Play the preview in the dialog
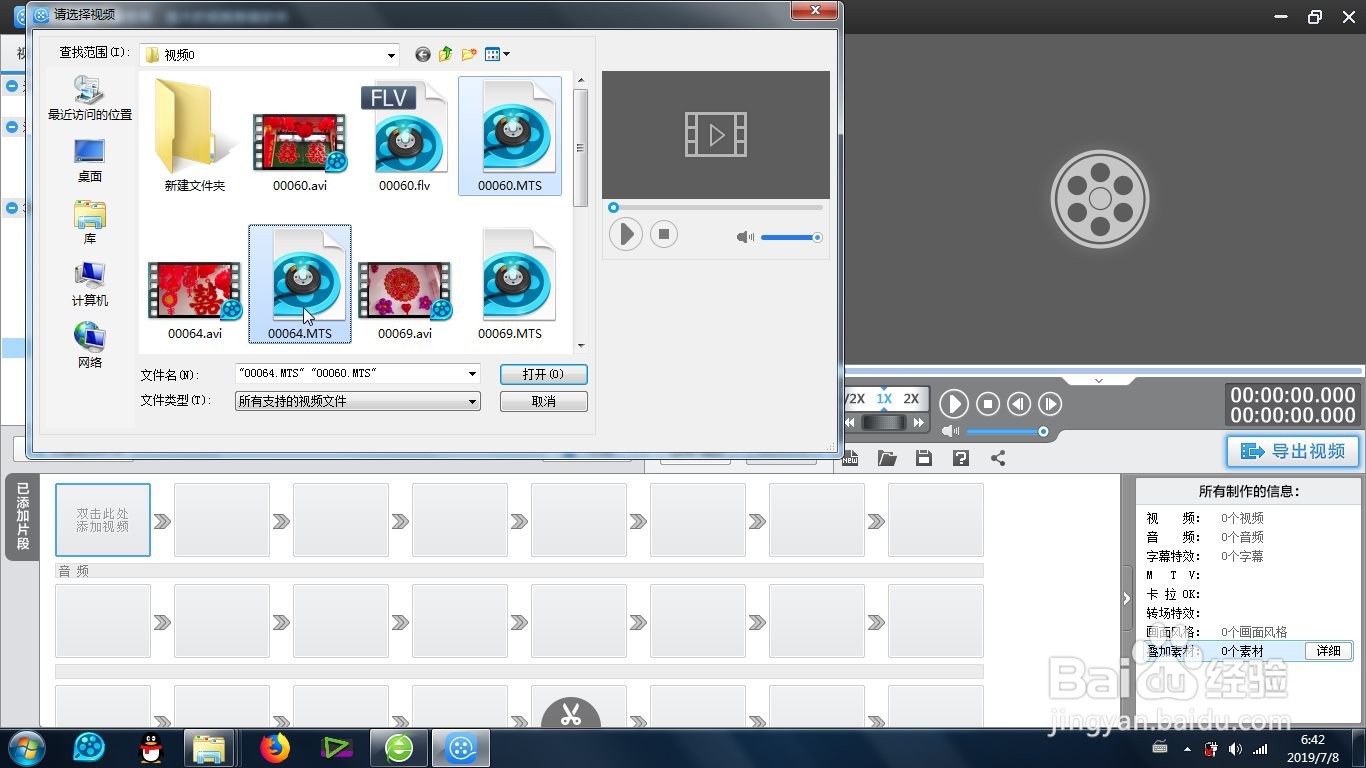Image resolution: width=1366 pixels, height=768 pixels. [x=626, y=235]
